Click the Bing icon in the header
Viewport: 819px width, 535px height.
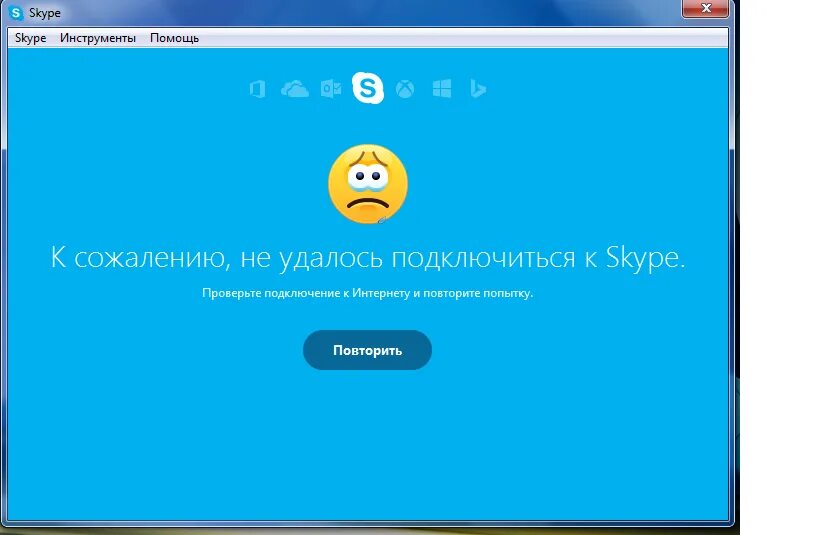pyautogui.click(x=478, y=89)
